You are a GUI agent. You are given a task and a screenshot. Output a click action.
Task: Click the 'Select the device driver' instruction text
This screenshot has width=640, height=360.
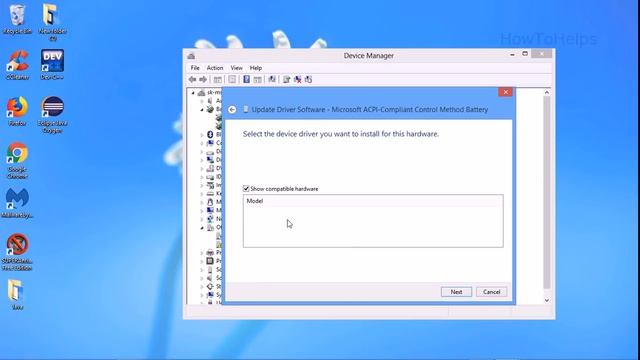click(341, 134)
